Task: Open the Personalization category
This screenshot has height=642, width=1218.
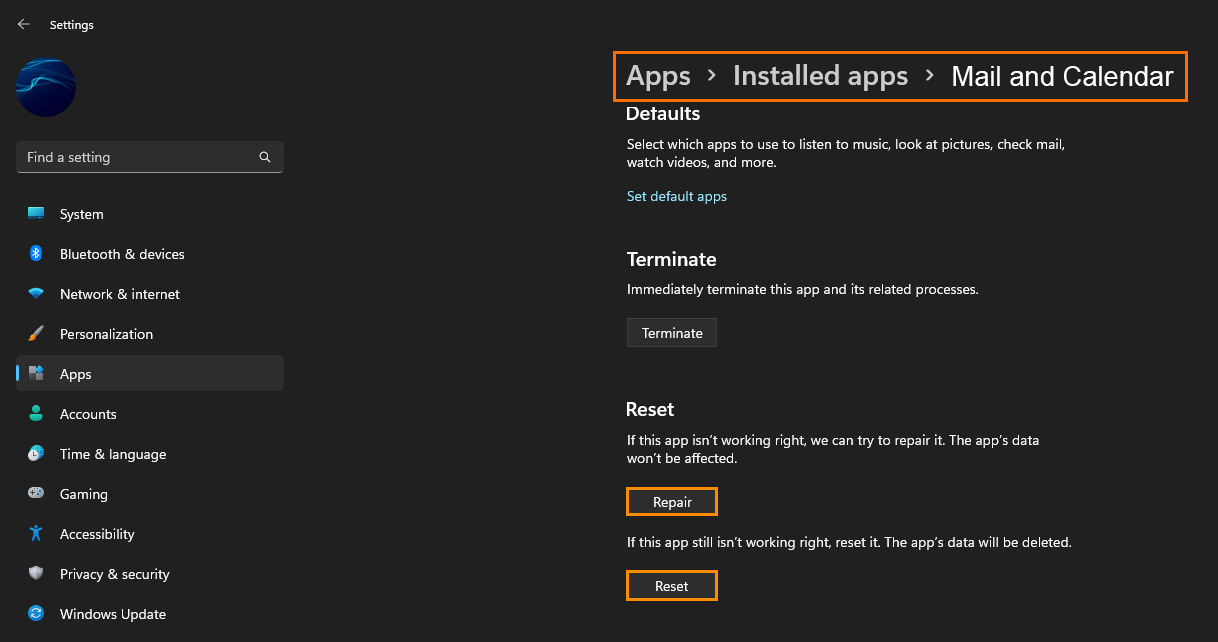Action: pos(150,334)
